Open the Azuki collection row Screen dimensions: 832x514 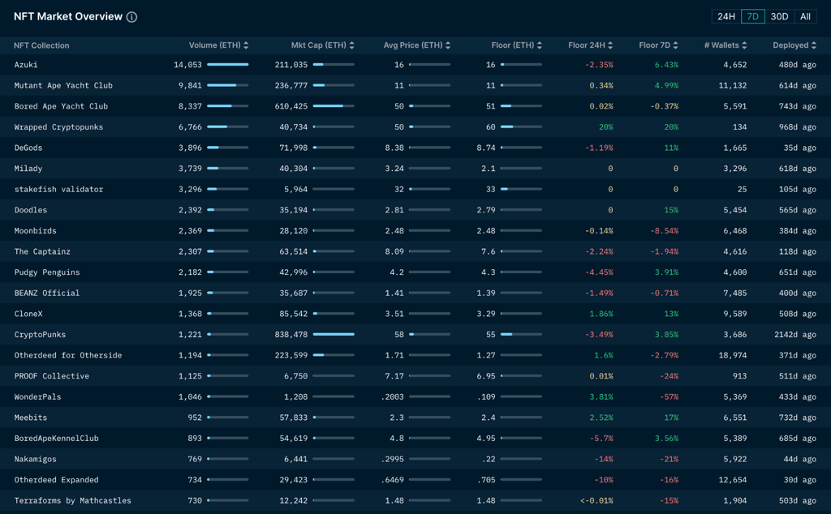point(415,65)
